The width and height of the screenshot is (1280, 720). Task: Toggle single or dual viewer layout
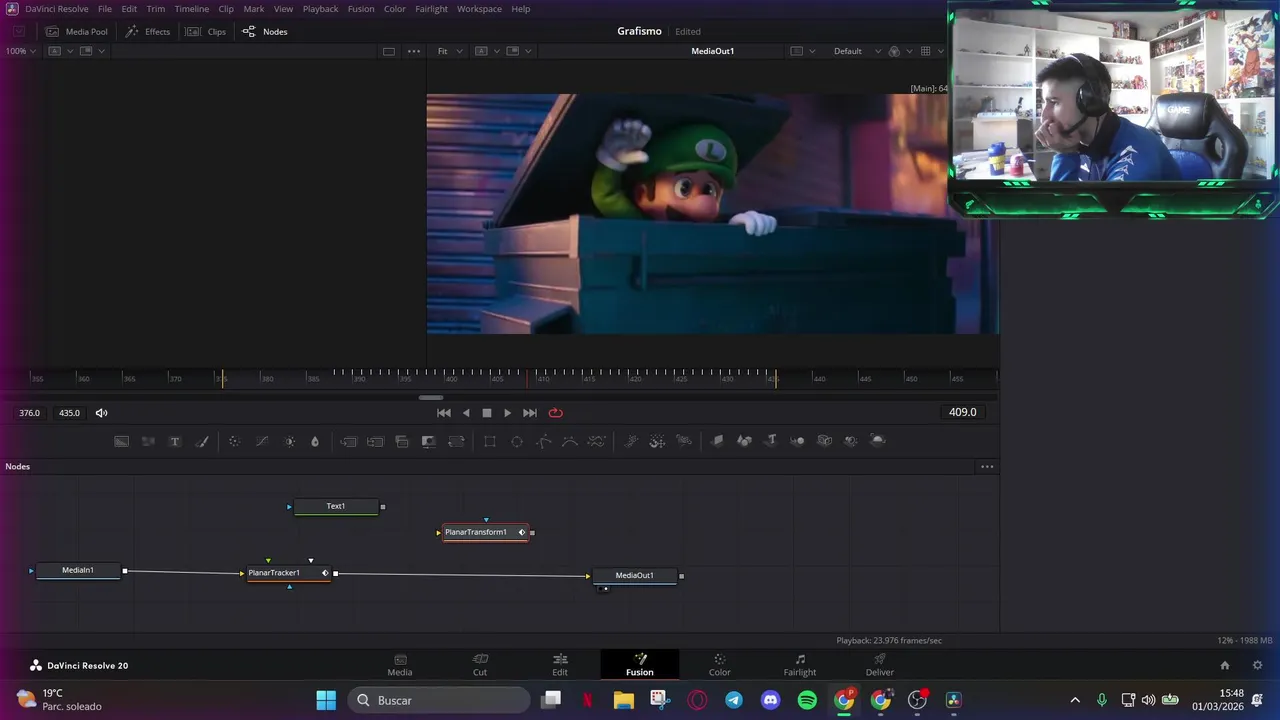[x=389, y=51]
